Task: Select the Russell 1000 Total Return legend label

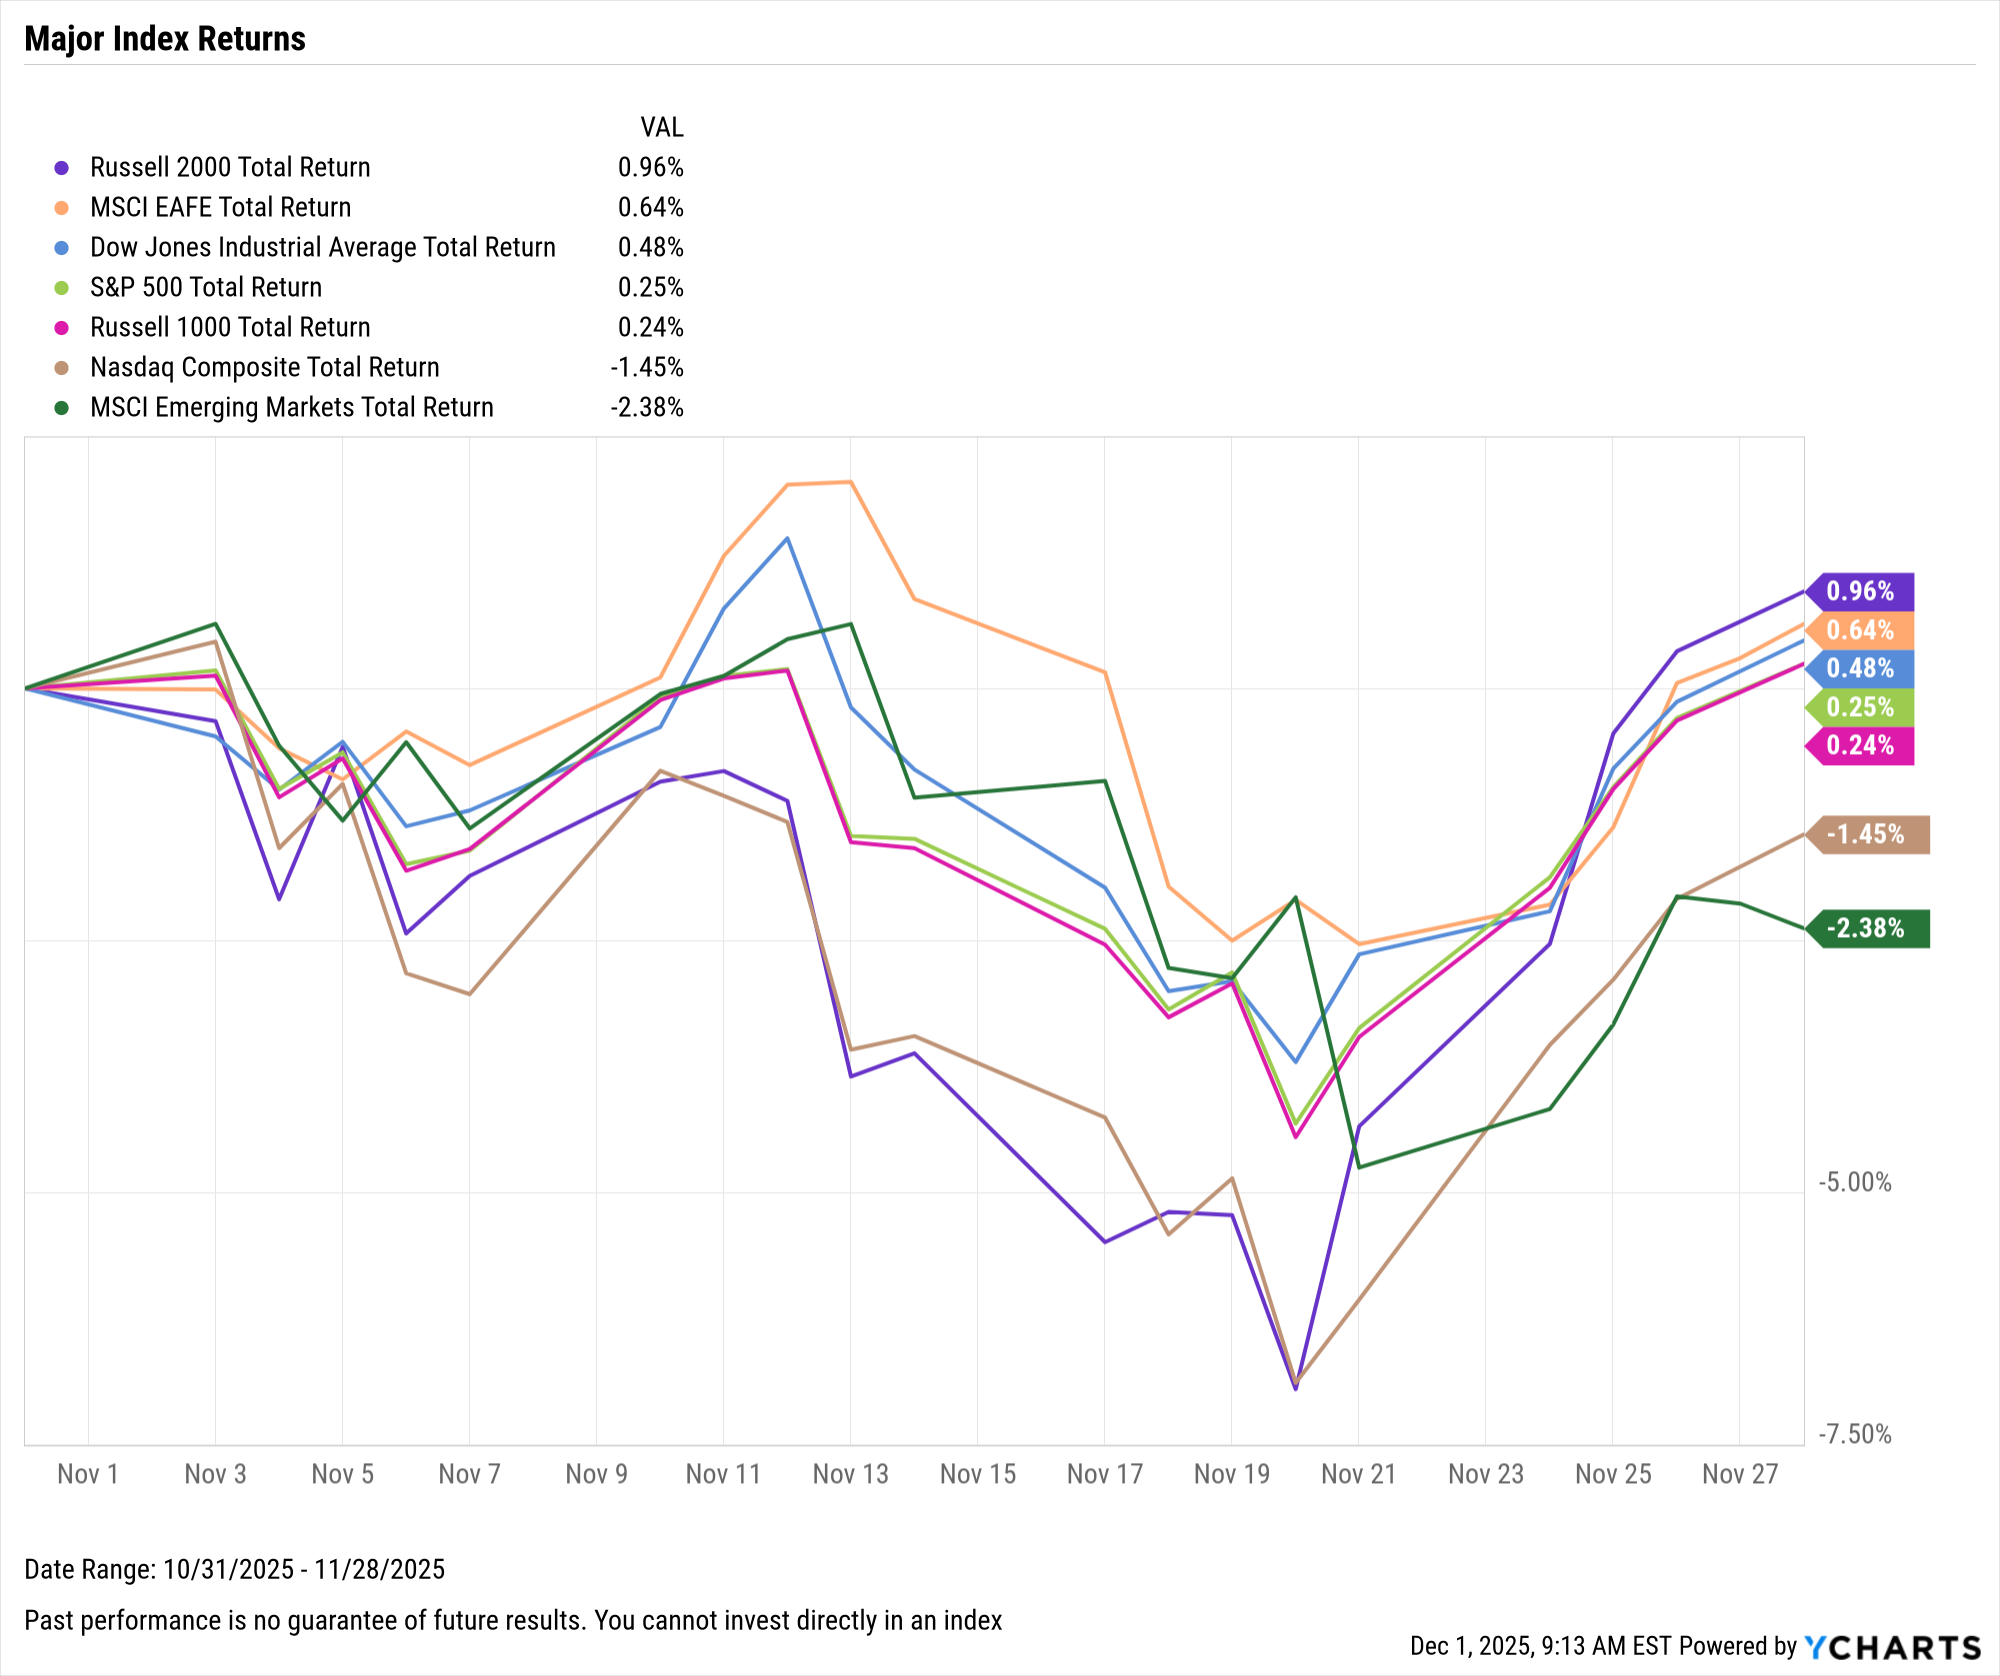Action: coord(230,328)
